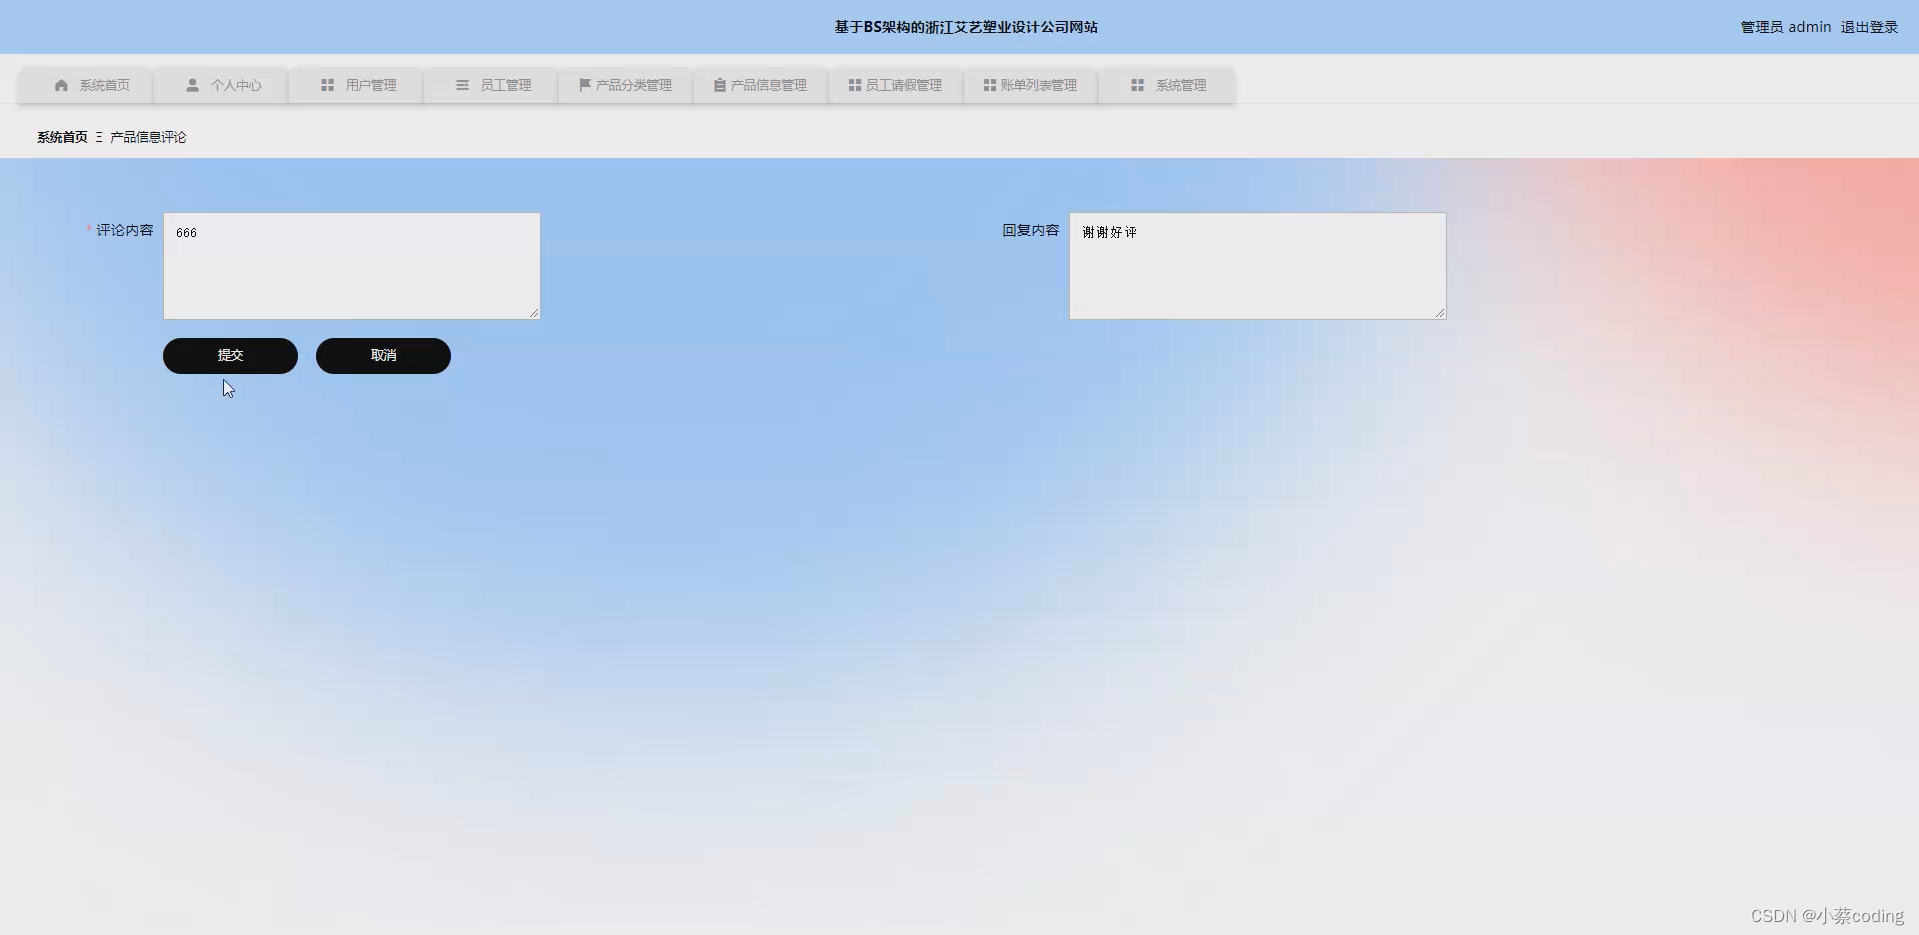
Task: Click the grid icon beside 员工请假管理
Action: point(855,85)
